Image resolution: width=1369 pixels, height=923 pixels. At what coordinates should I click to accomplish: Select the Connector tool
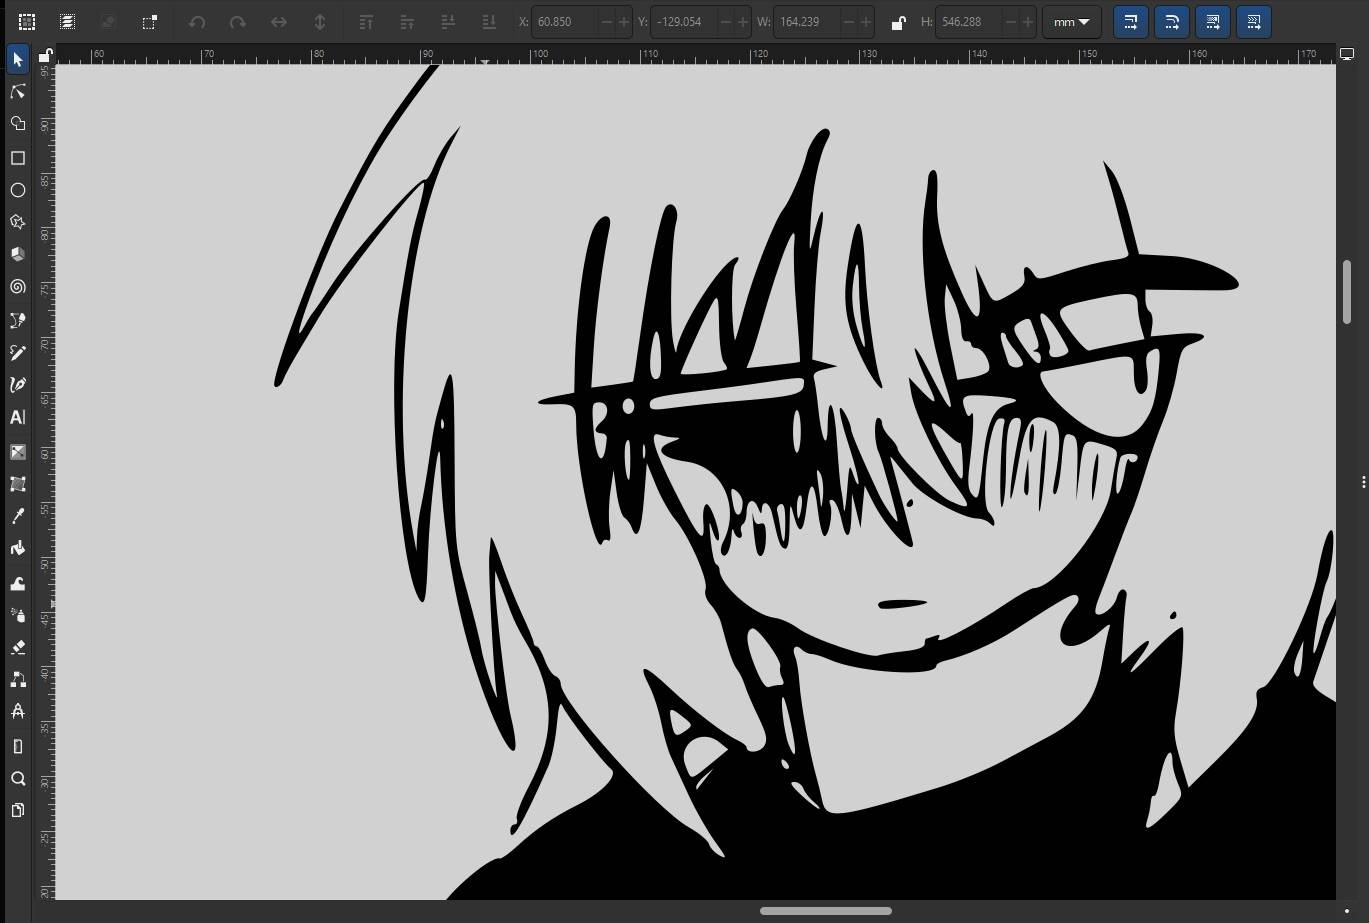(18, 679)
